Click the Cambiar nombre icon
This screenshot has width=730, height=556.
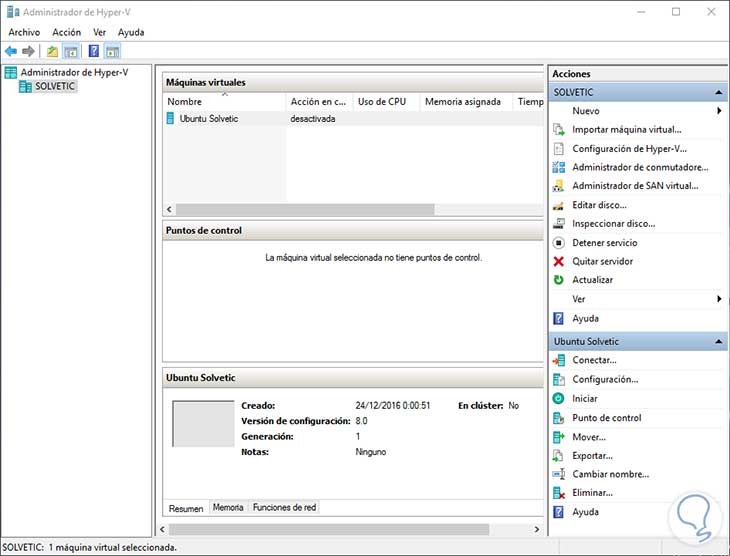point(559,474)
